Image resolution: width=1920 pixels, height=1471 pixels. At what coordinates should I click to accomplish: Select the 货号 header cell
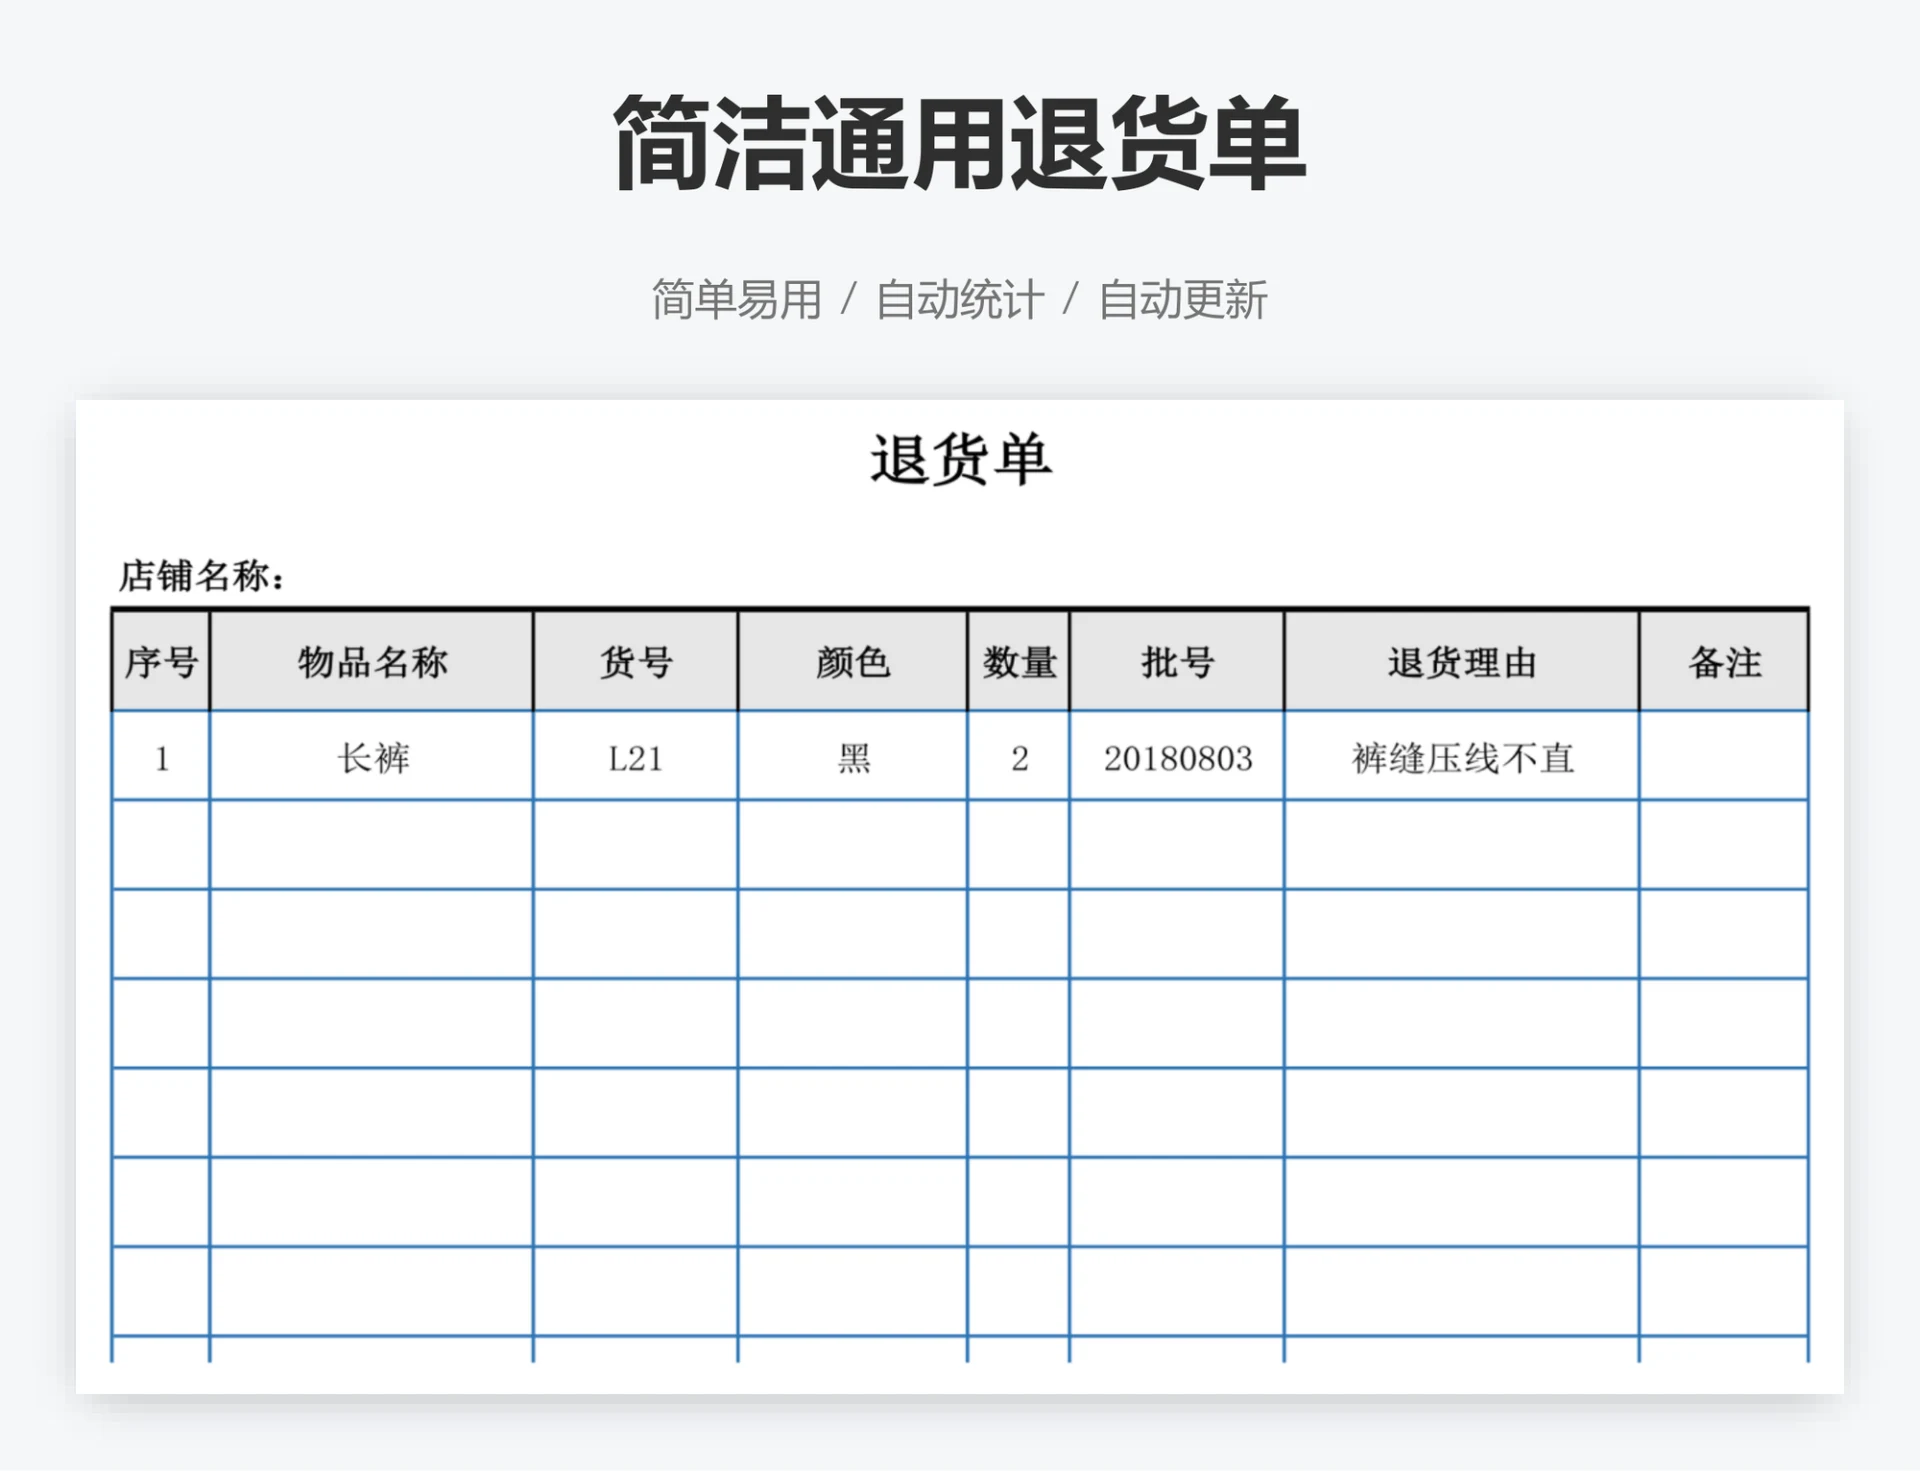(636, 662)
